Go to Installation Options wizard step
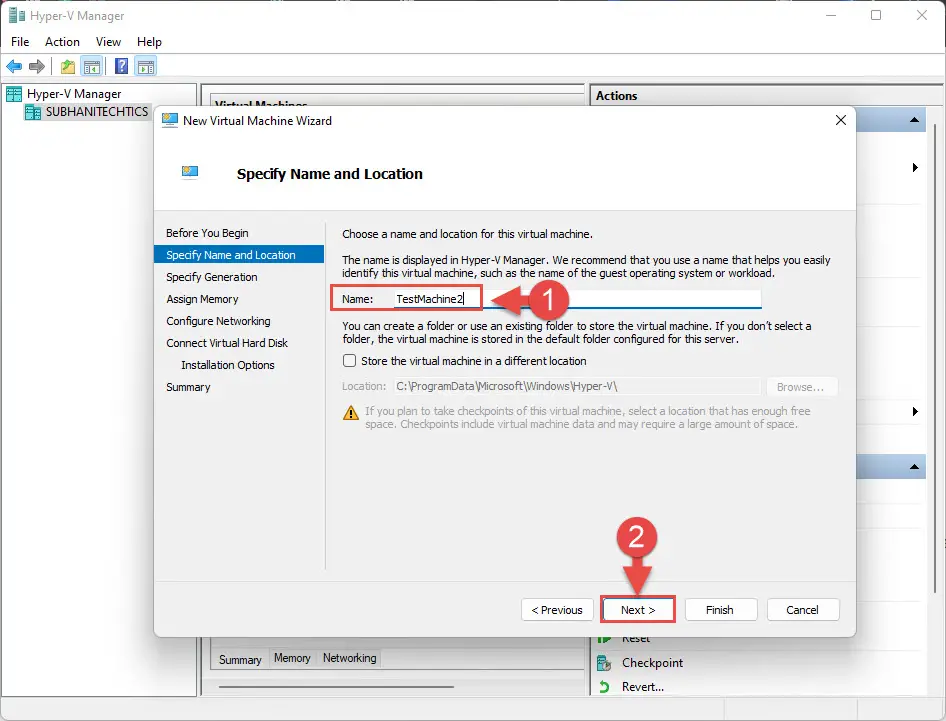Screen dimensions: 946x721 click(x=227, y=365)
